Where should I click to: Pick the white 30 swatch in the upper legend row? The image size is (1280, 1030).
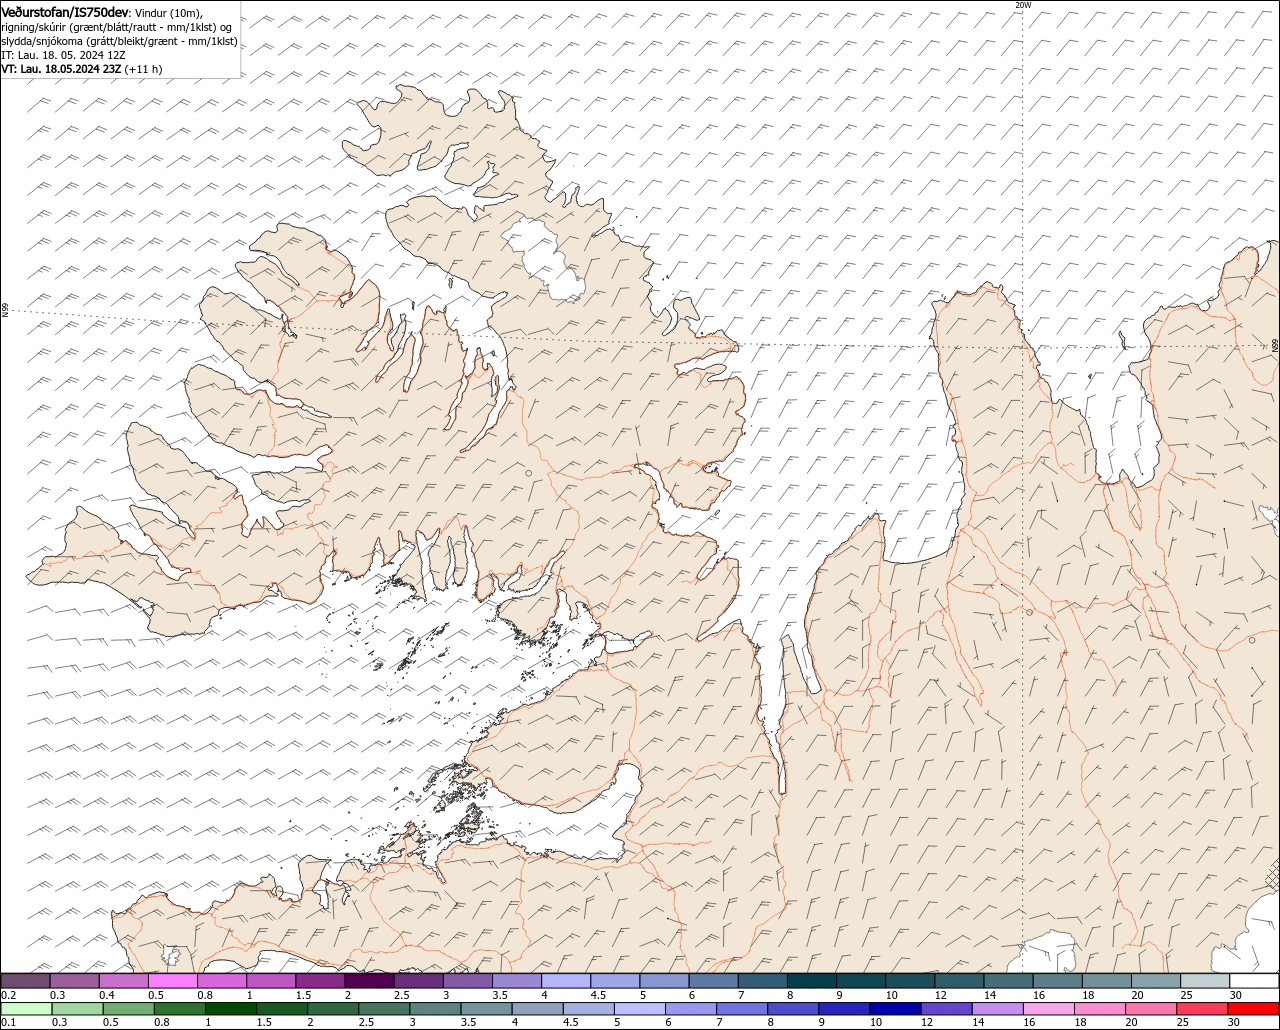point(1255,981)
